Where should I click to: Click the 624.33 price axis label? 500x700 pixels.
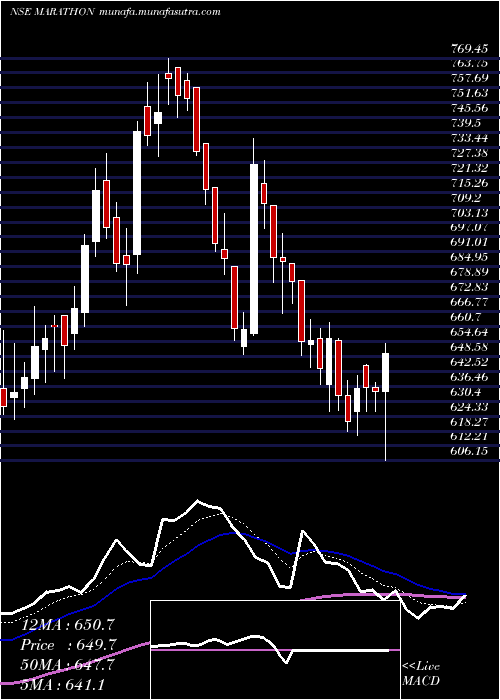point(469,407)
